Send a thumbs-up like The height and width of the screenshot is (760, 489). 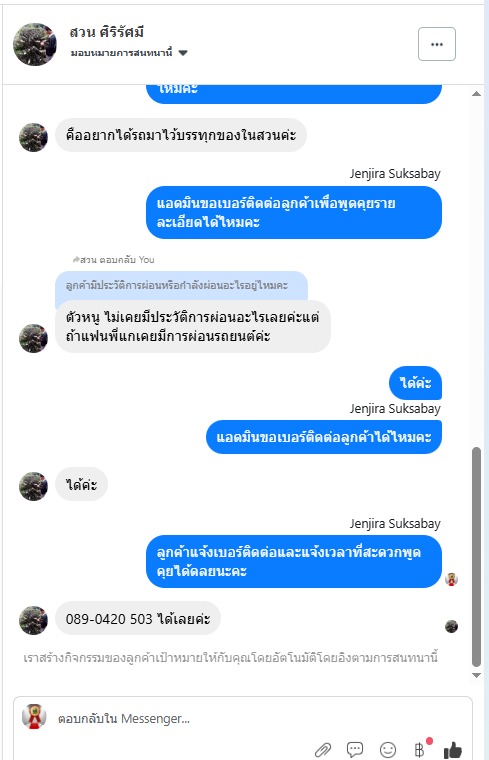pyautogui.click(x=453, y=750)
